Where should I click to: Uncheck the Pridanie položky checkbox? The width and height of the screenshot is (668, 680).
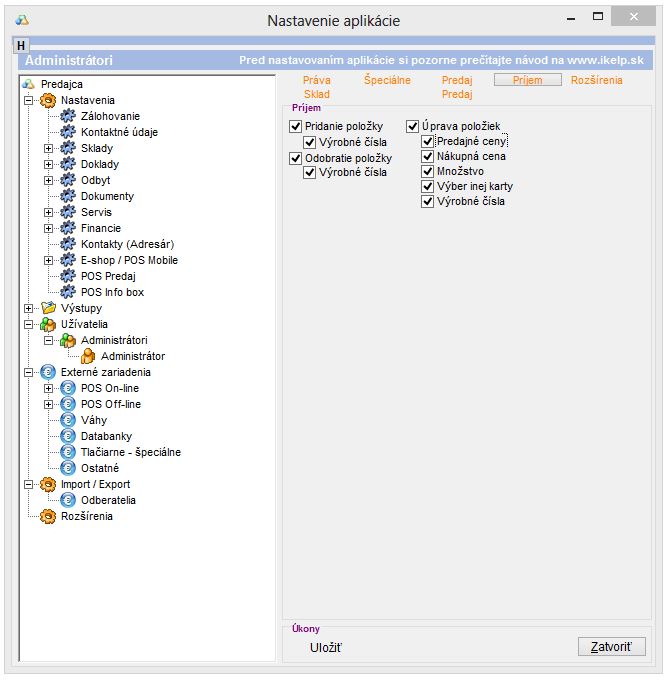click(x=295, y=126)
